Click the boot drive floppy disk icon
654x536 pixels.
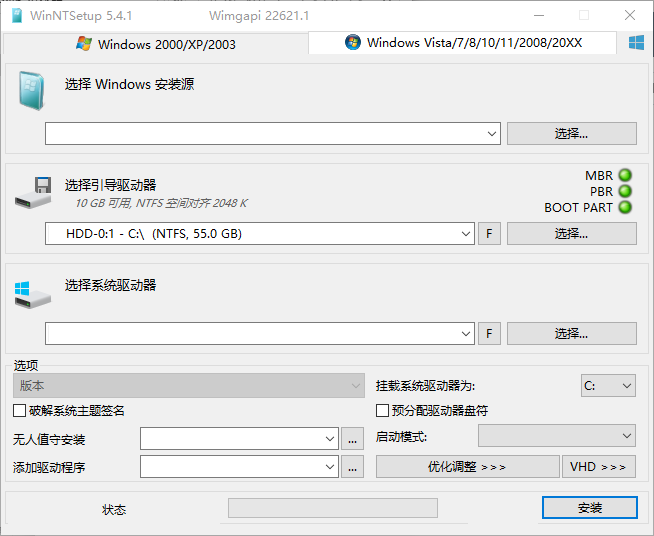[33, 192]
